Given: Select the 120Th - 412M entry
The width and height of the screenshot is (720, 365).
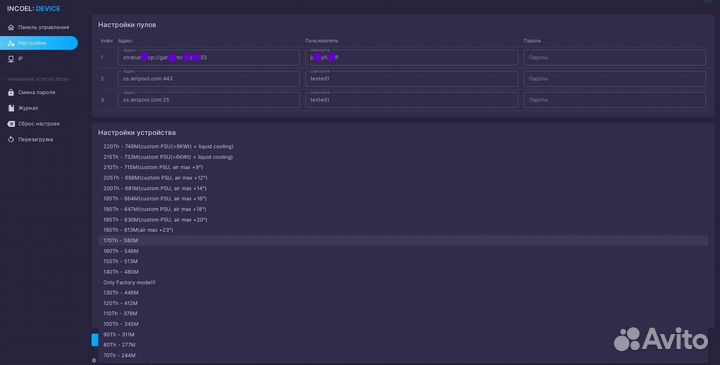Looking at the screenshot, I should (x=120, y=303).
